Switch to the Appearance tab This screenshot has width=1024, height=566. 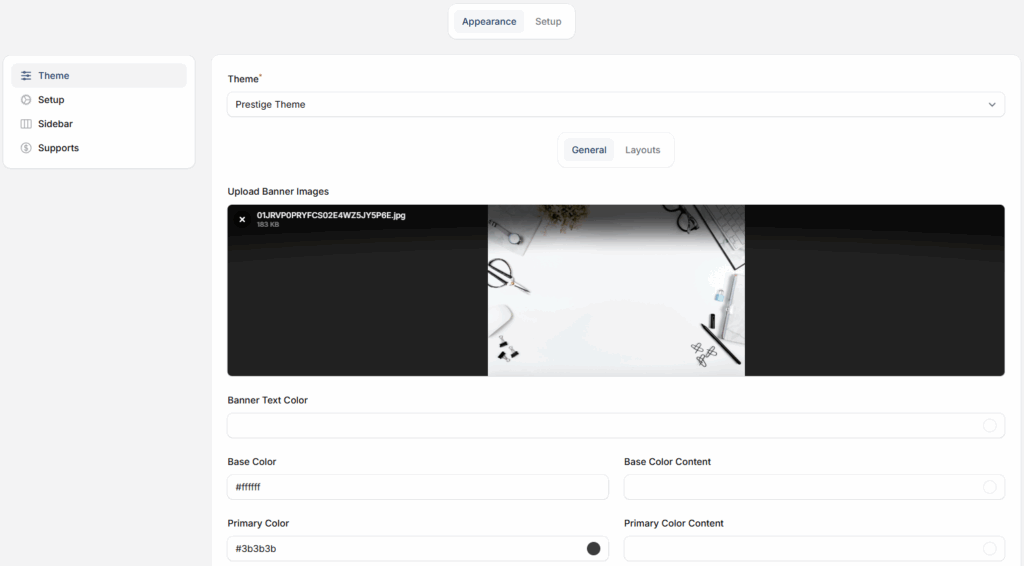pos(489,22)
